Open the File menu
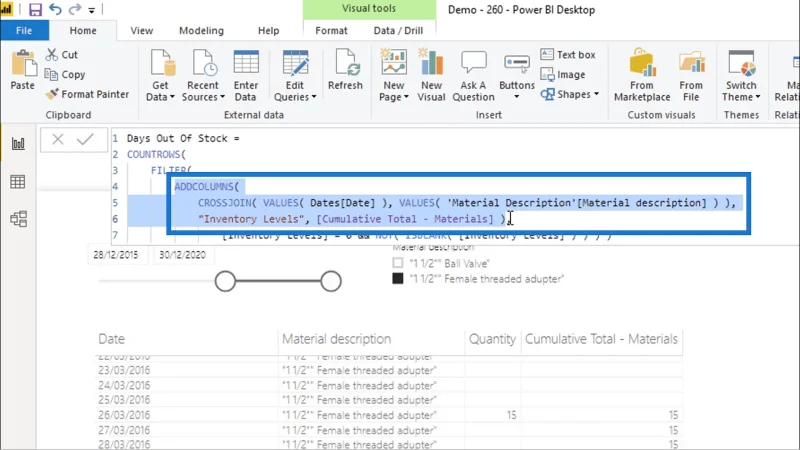Image resolution: width=800 pixels, height=450 pixels. point(24,31)
